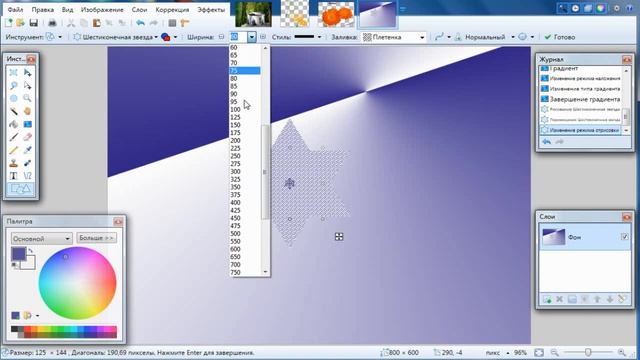640x360 pixels.
Task: Switch to the orange flowers image thumbnail
Action: click(336, 14)
